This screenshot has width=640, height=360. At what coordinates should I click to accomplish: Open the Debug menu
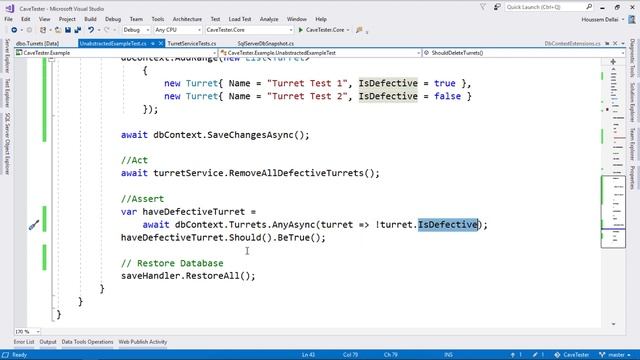pyautogui.click(x=113, y=19)
